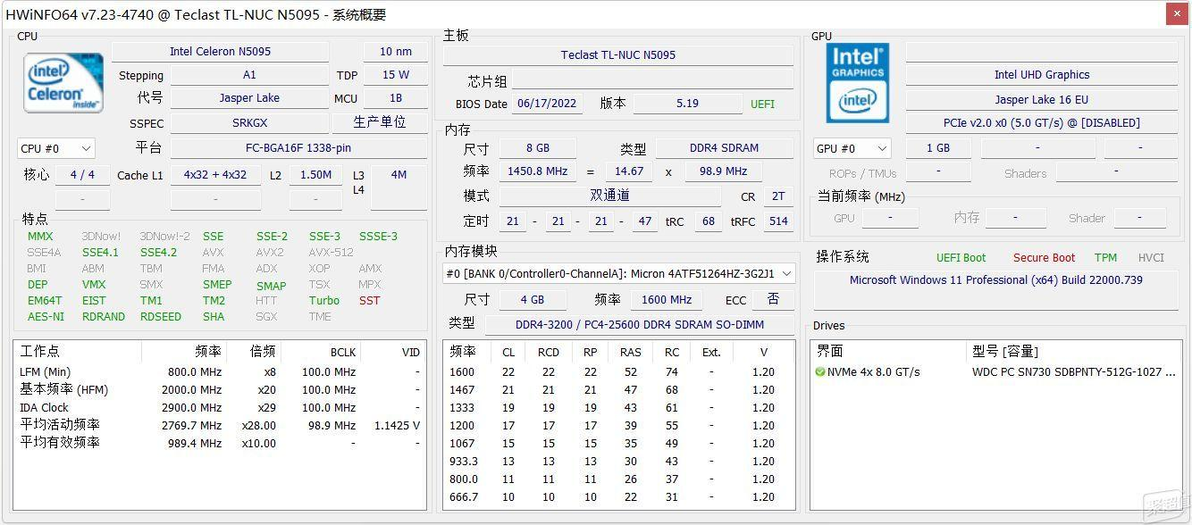Click the 生产单位 button
This screenshot has height=525, width=1192.
(379, 122)
